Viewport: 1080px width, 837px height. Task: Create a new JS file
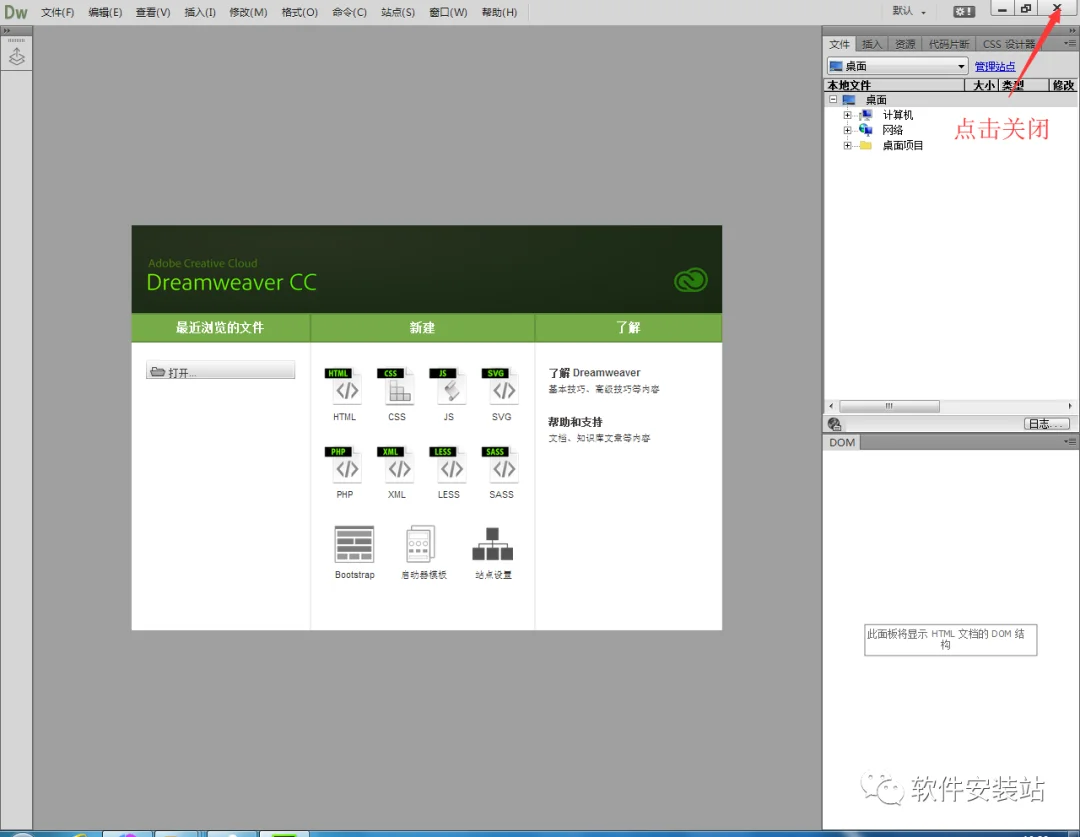[x=449, y=394]
